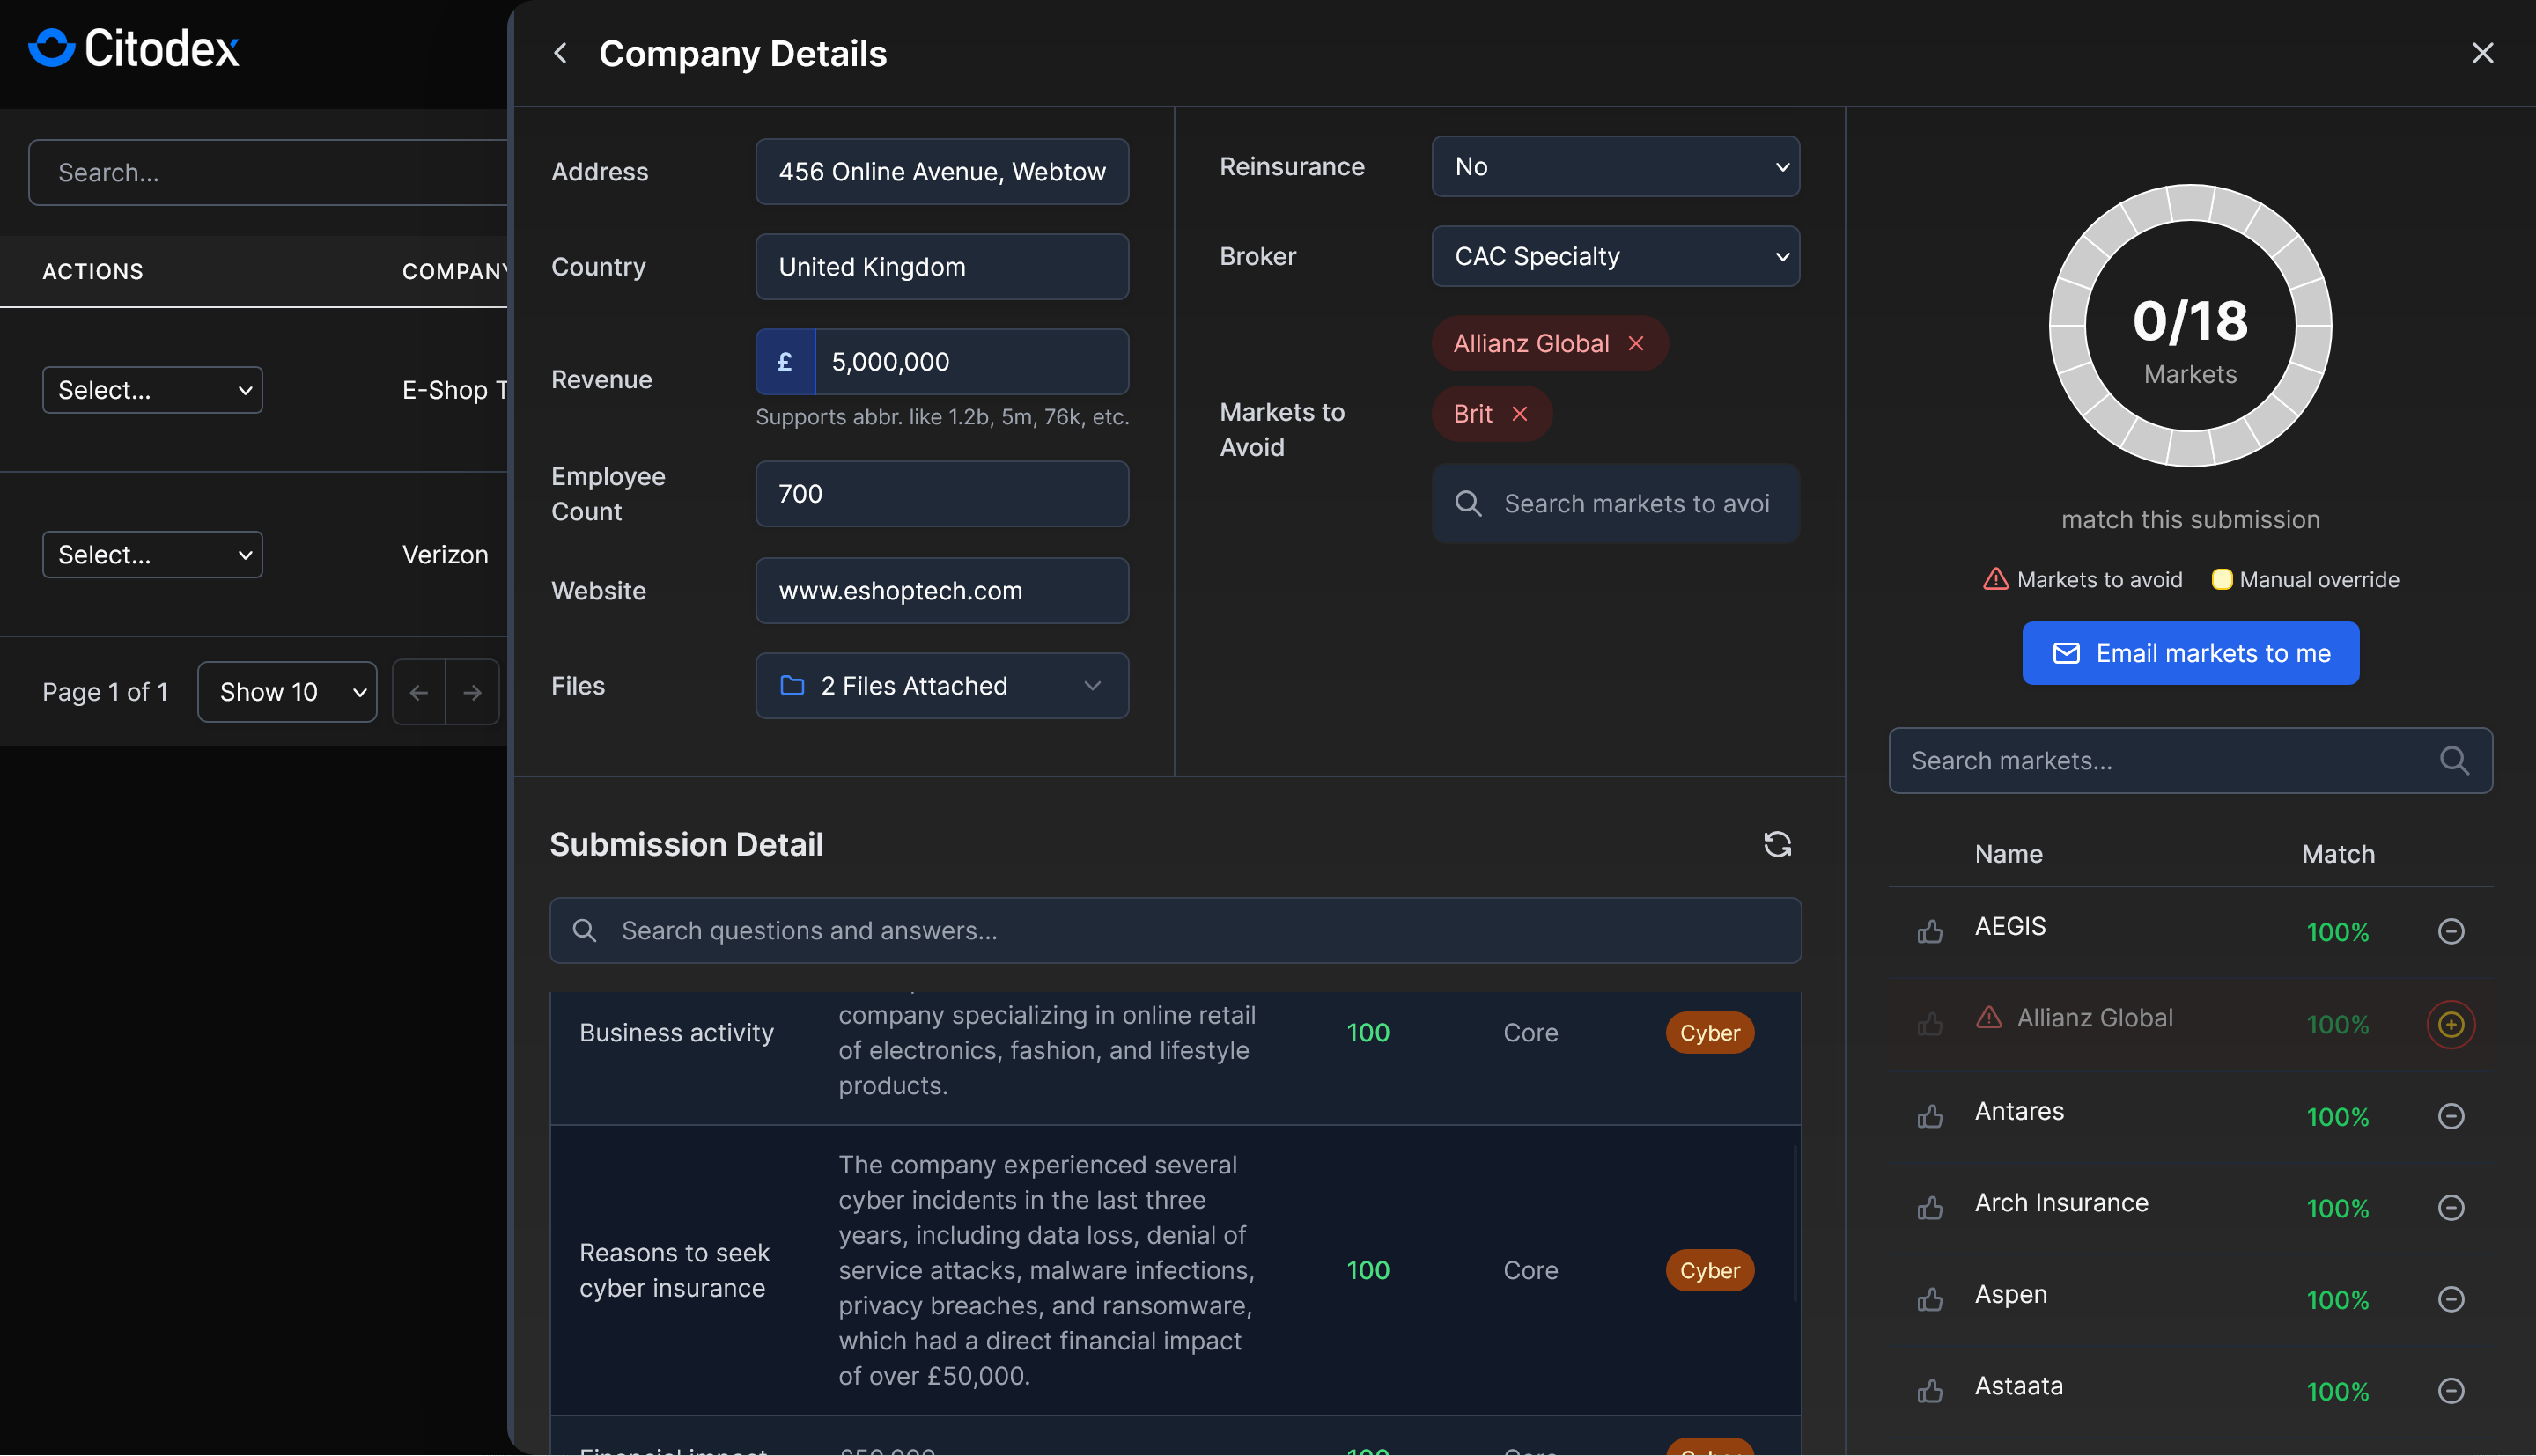Close the Company Details panel
Image resolution: width=2536 pixels, height=1456 pixels.
coord(2482,53)
